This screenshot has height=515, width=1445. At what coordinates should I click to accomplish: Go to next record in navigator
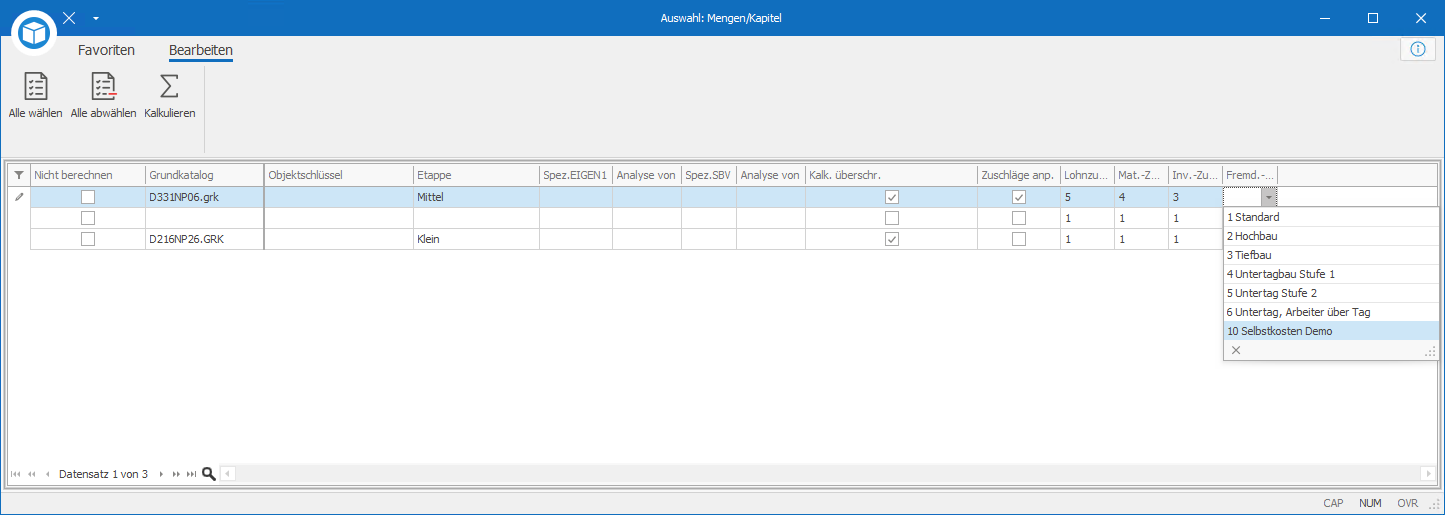(x=162, y=474)
